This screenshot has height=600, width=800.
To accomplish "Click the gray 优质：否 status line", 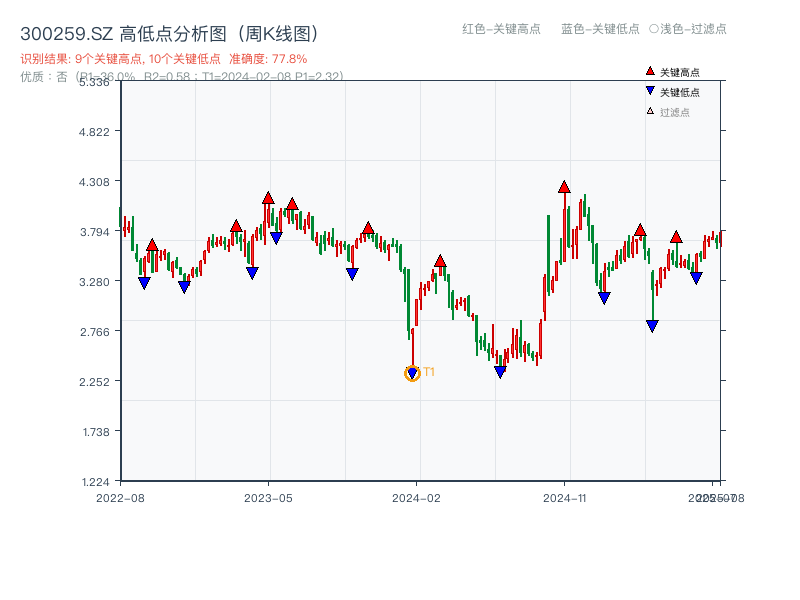I will coord(182,76).
